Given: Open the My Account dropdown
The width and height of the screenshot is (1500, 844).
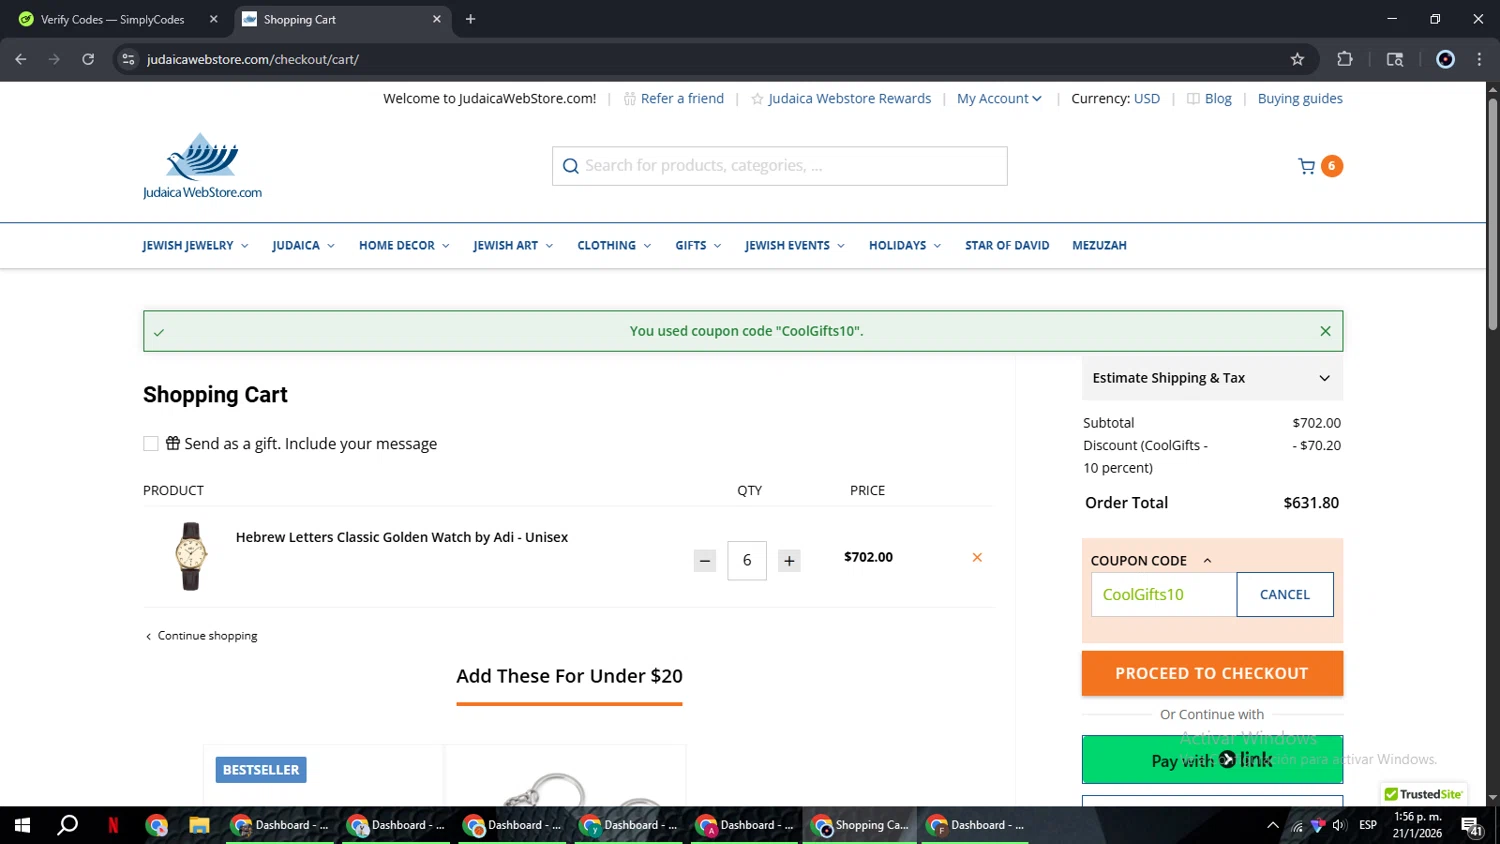Looking at the screenshot, I should click(x=999, y=98).
